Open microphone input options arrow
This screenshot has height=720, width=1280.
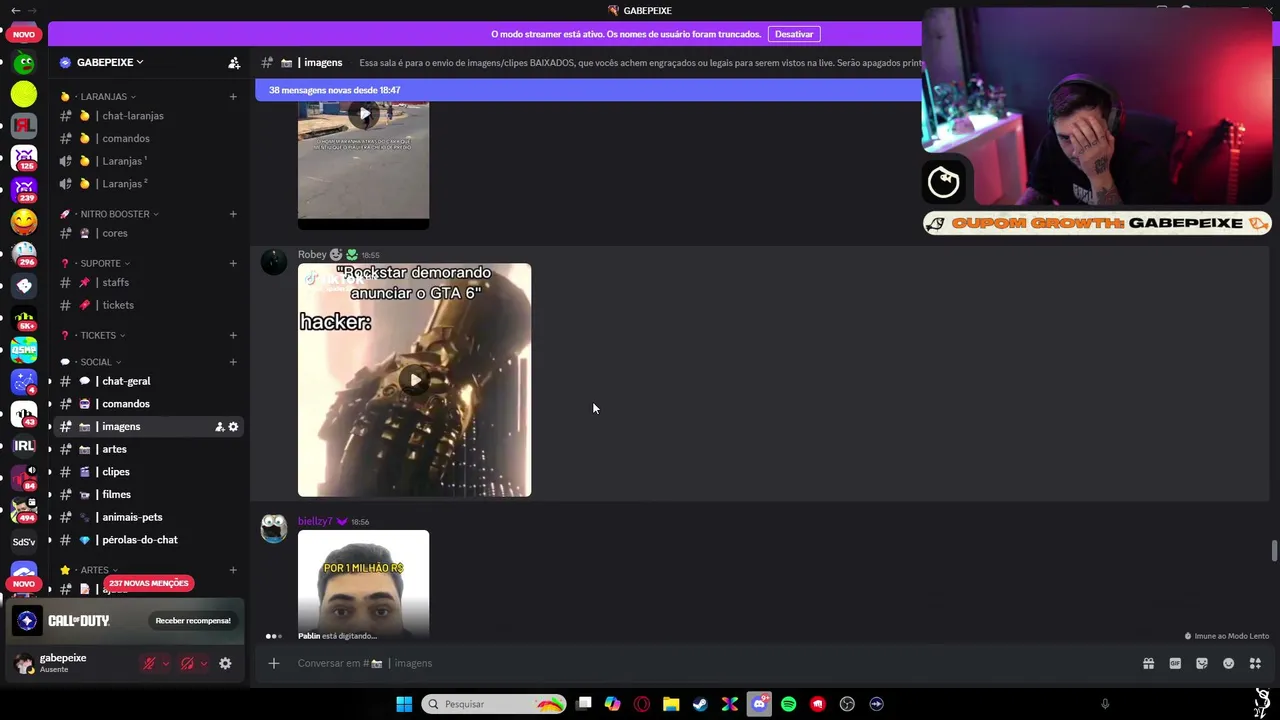[x=165, y=663]
